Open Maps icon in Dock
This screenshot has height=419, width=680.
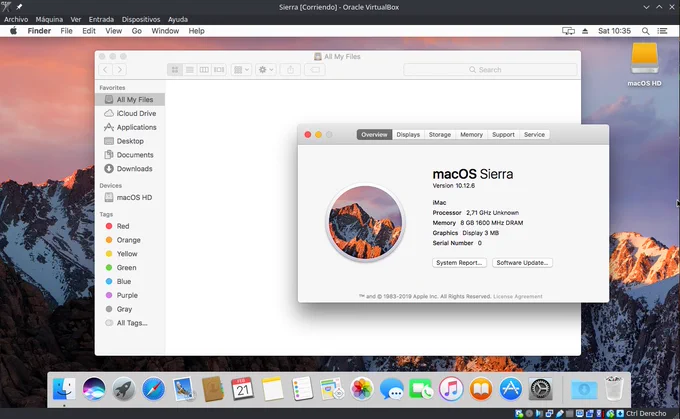tap(332, 389)
